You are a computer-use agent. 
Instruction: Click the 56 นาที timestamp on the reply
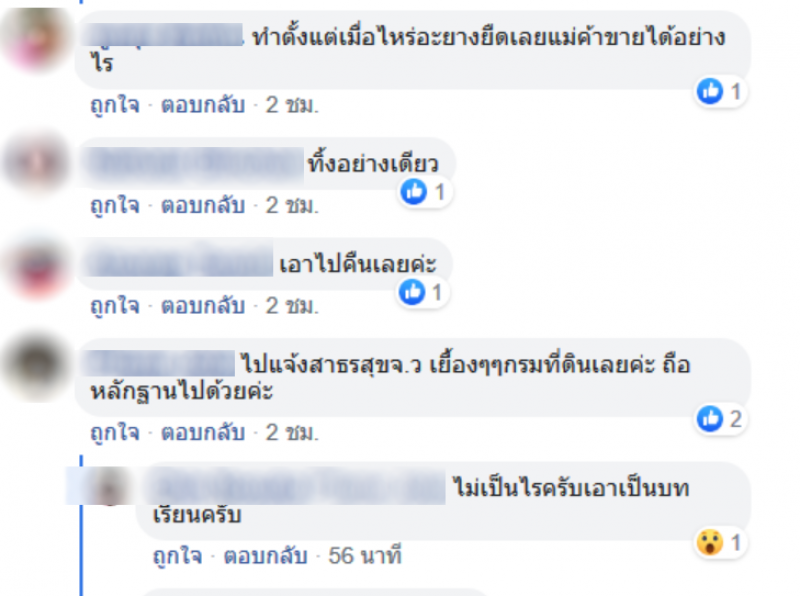coord(365,556)
